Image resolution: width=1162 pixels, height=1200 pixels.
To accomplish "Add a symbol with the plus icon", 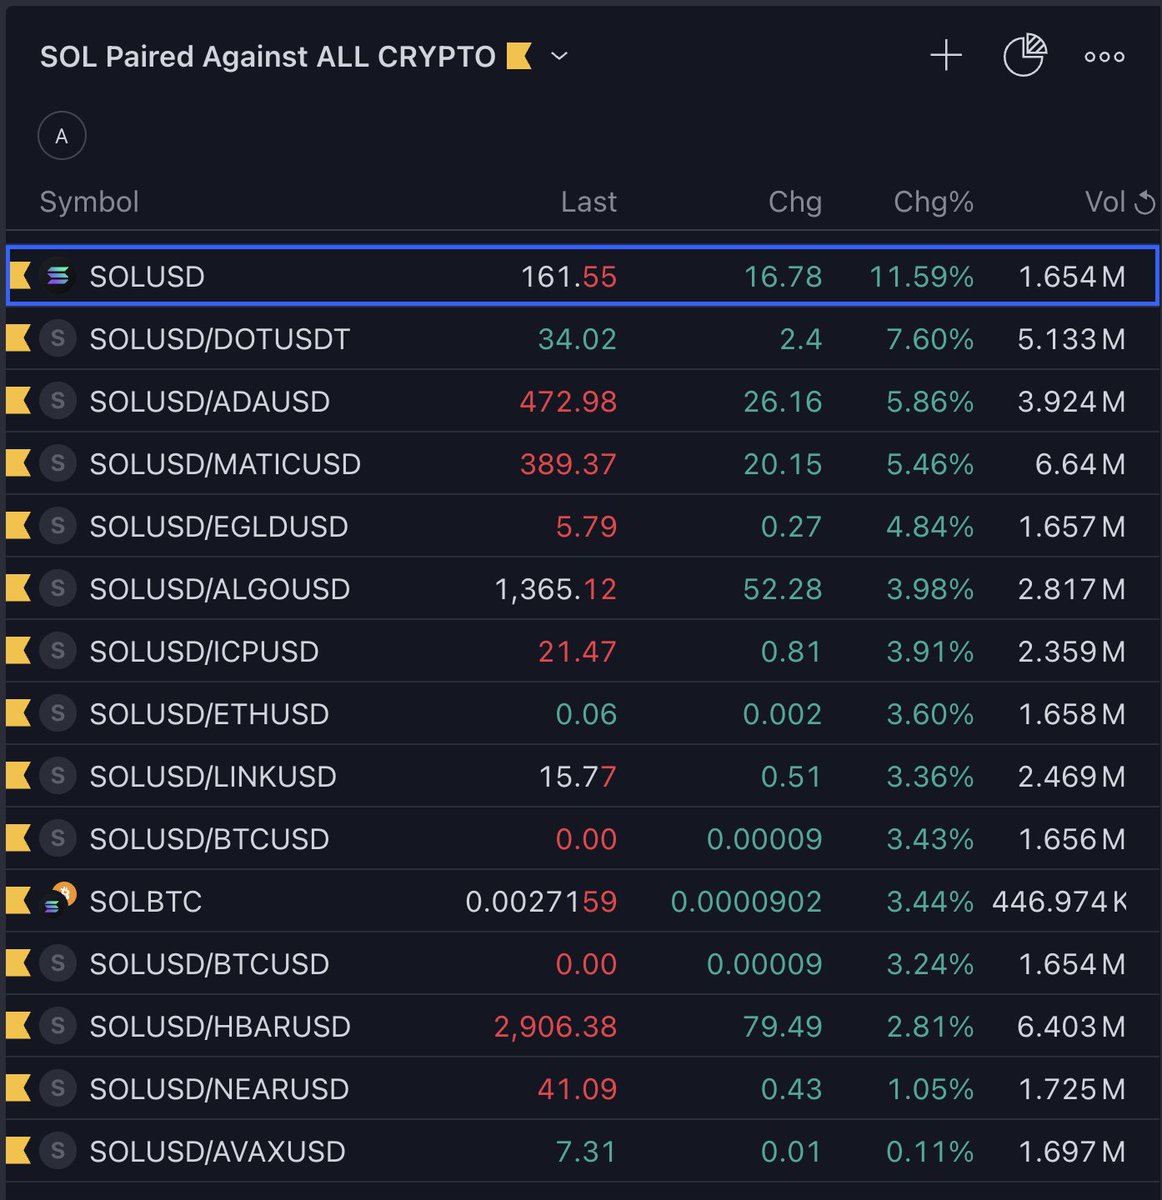I will 946,56.
